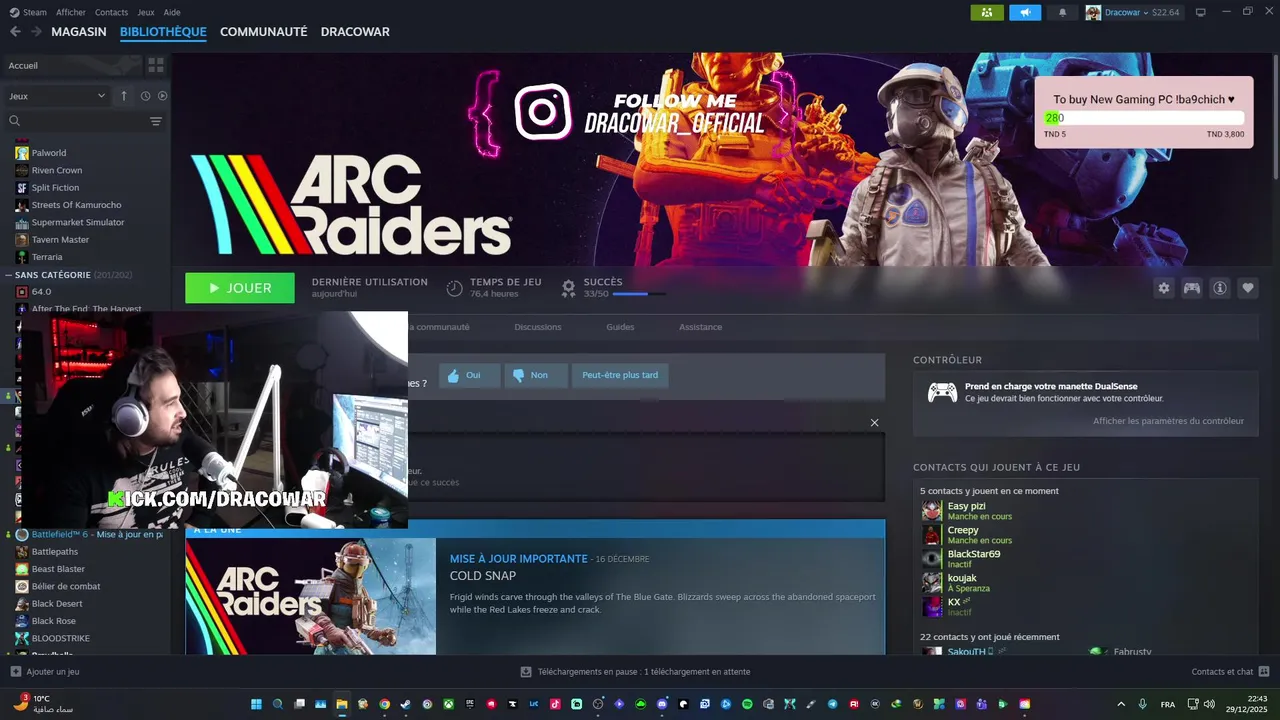The width and height of the screenshot is (1280, 720).
Task: Open the Aide menu
Action: pyautogui.click(x=172, y=12)
